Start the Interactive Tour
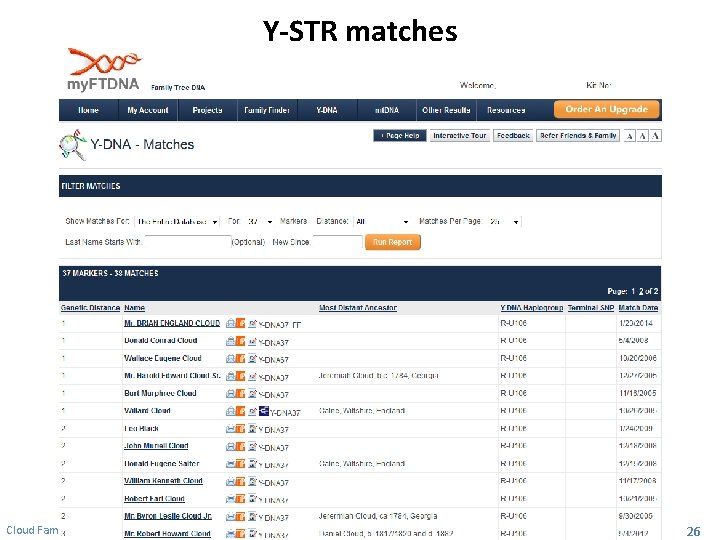720x540 pixels. point(460,135)
